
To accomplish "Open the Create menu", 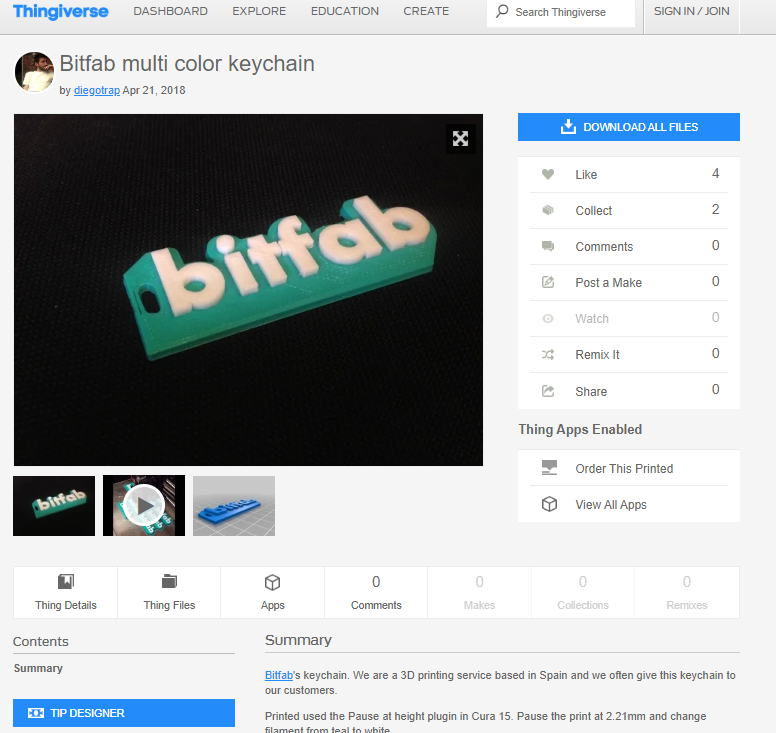I will tap(426, 11).
